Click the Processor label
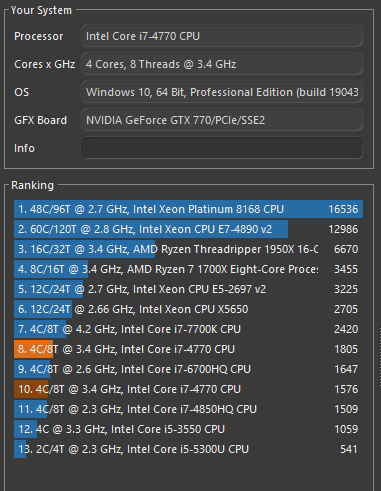This screenshot has width=381, height=491. coord(38,36)
